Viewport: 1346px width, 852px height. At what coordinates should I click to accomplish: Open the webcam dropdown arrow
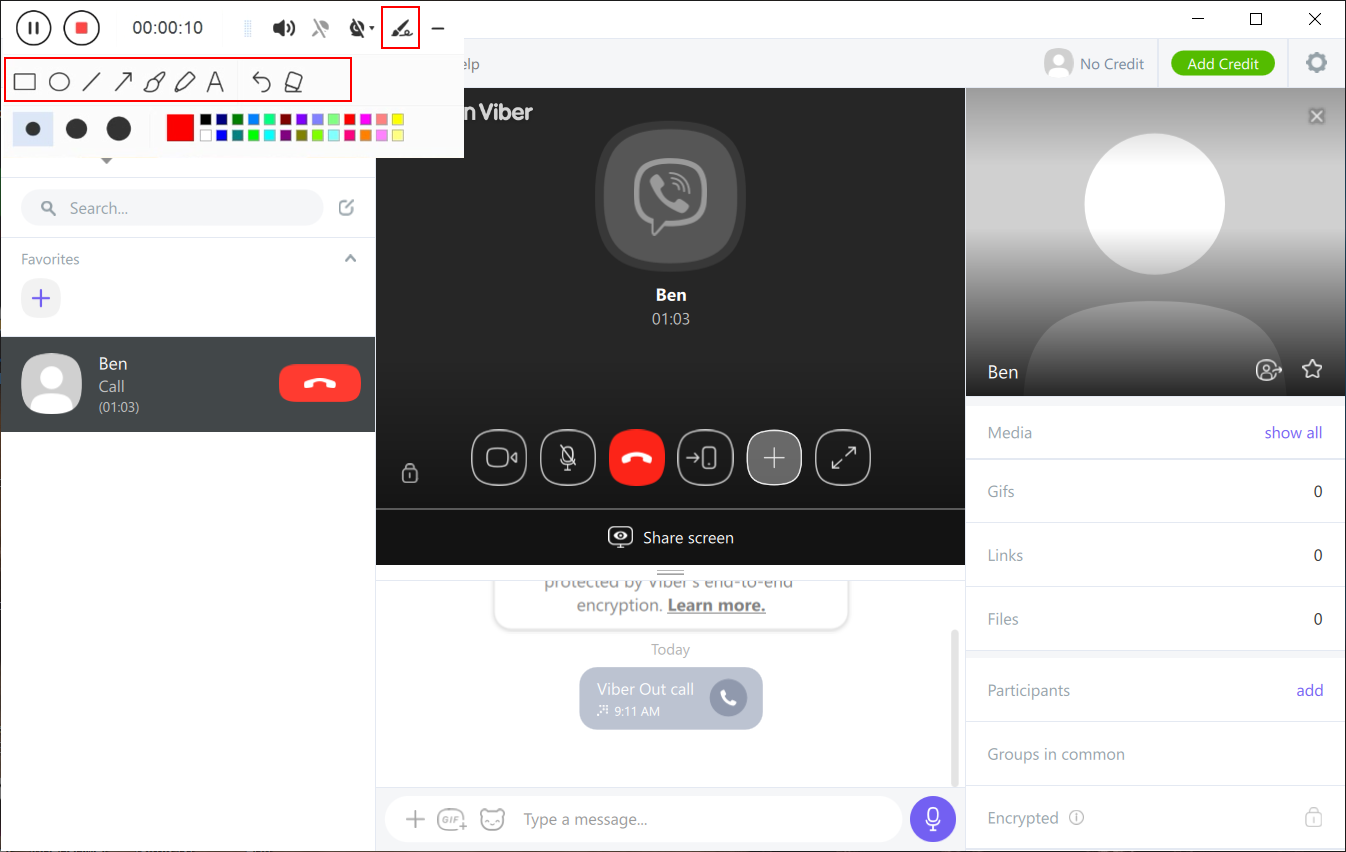372,29
